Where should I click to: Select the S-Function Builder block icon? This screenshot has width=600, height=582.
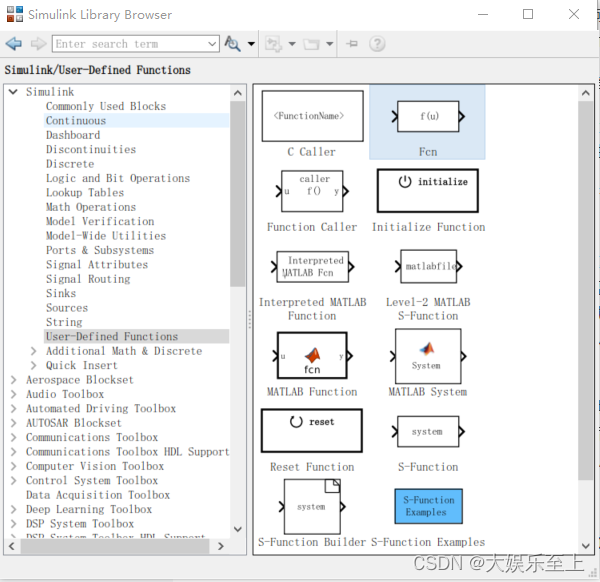coord(312,507)
